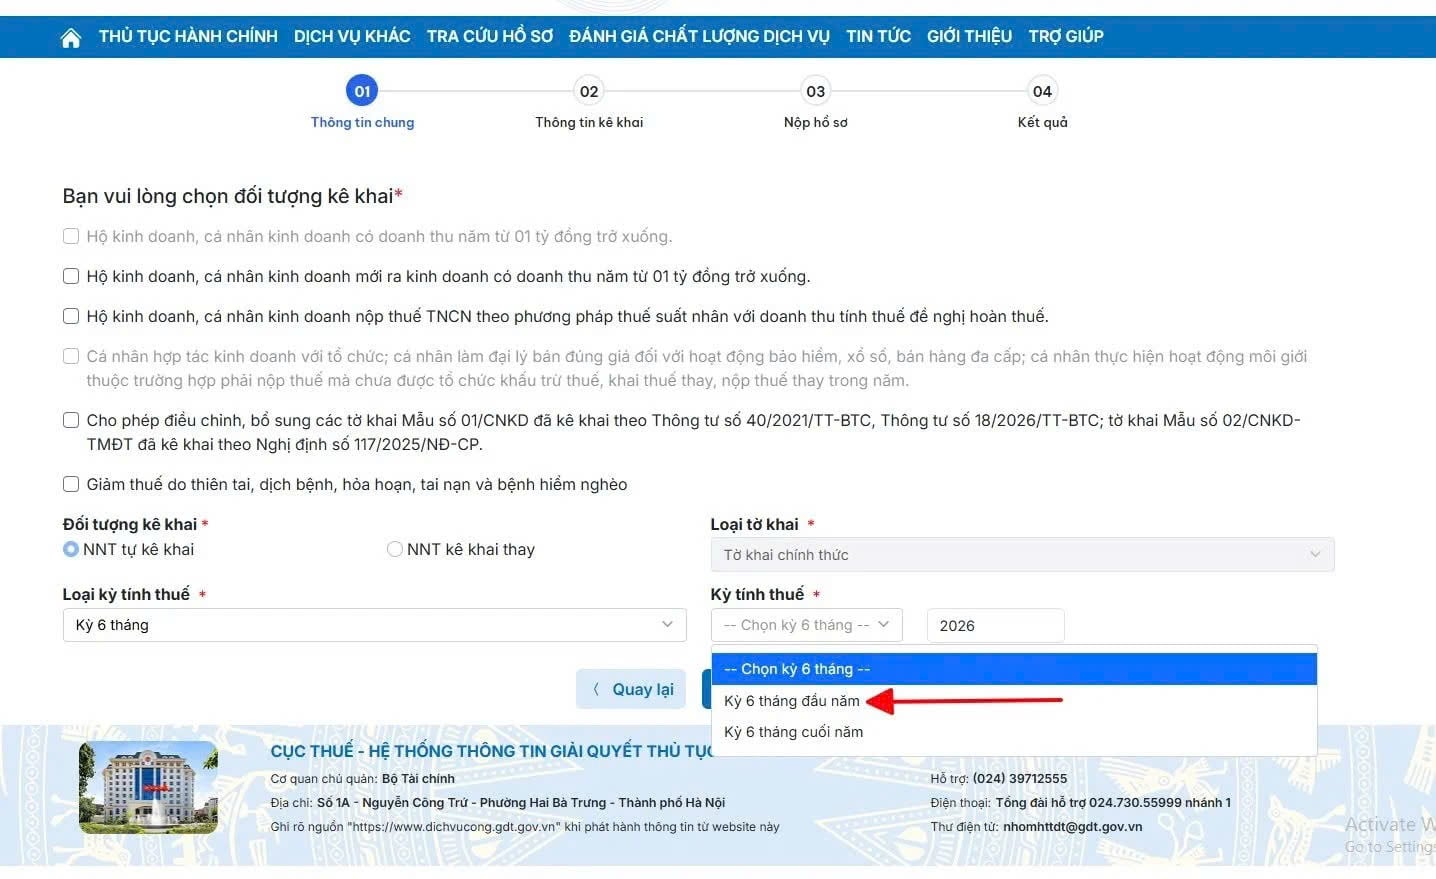Click 'Tổng đài hỗ trợ 024.730.55999 nhánh 1' text
This screenshot has height=879, width=1436.
1113,803
